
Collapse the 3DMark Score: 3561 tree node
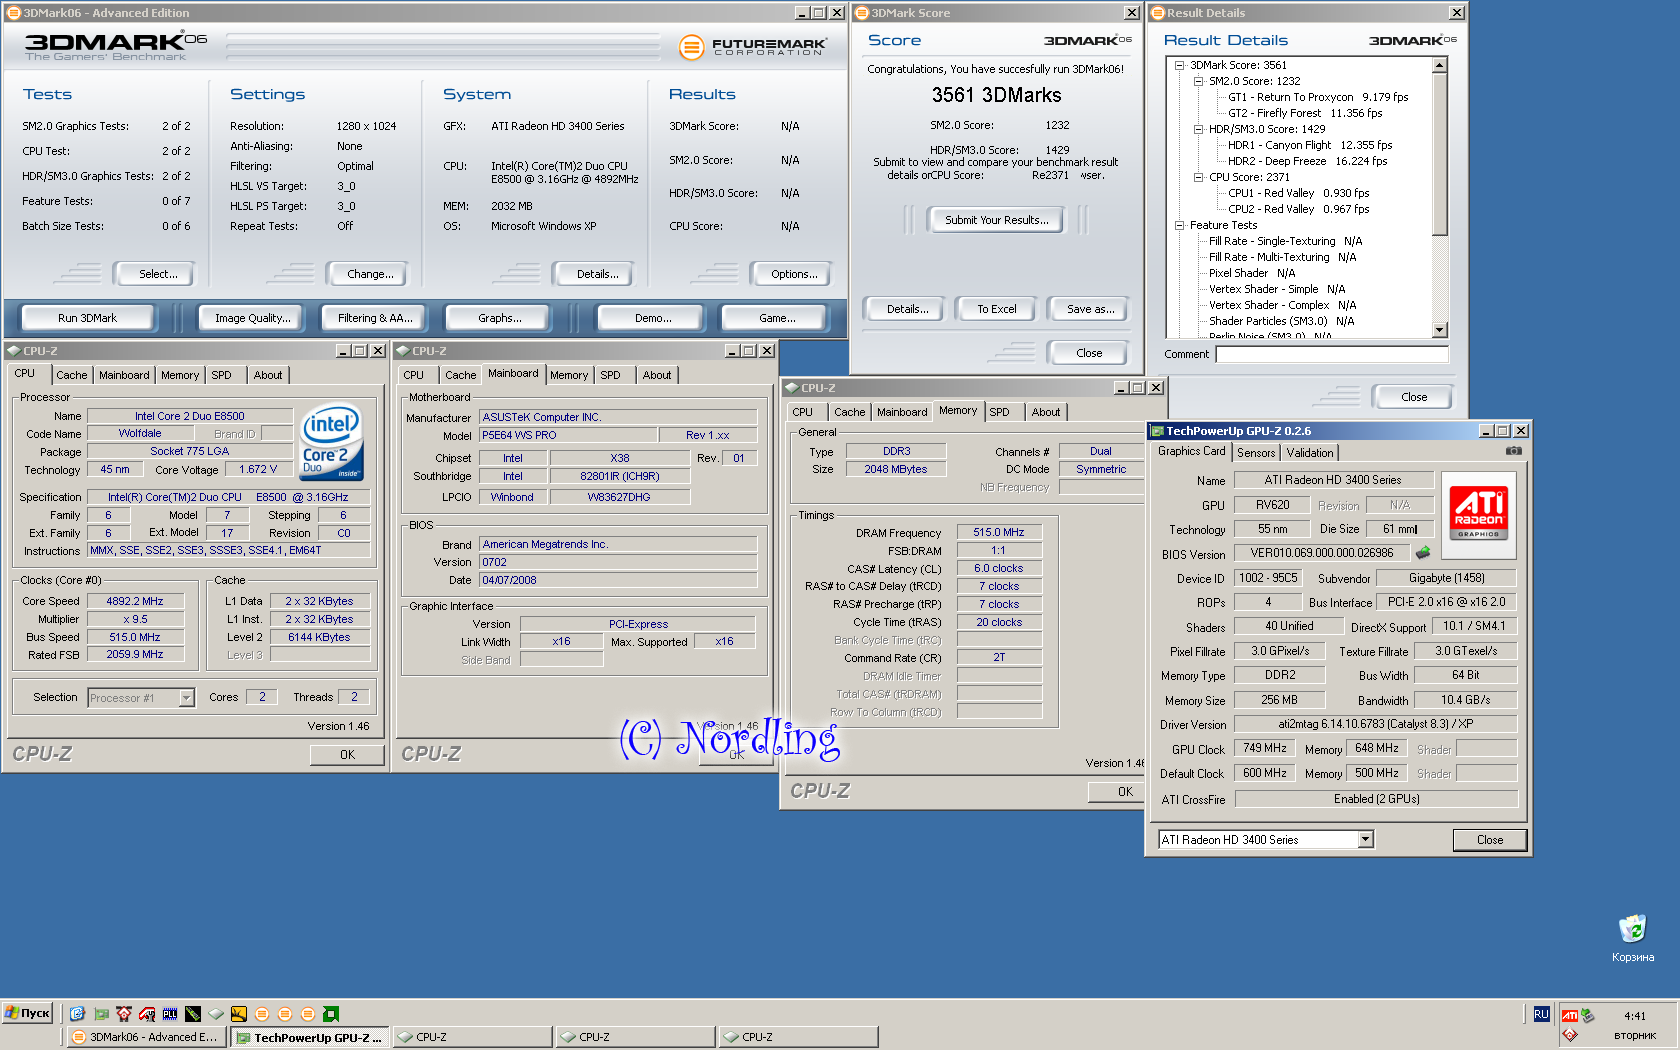(1179, 65)
